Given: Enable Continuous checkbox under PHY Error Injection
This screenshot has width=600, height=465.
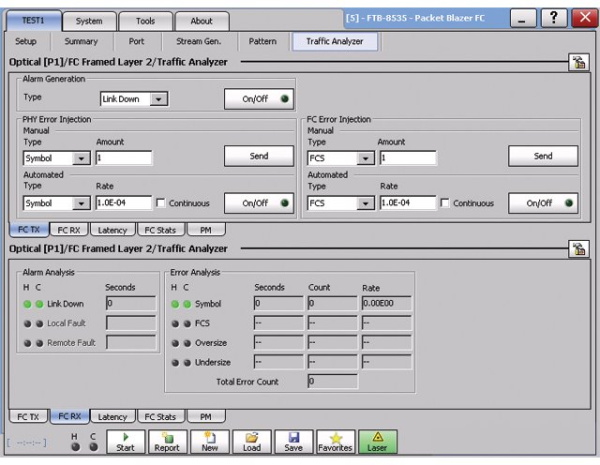Looking at the screenshot, I should [x=161, y=203].
